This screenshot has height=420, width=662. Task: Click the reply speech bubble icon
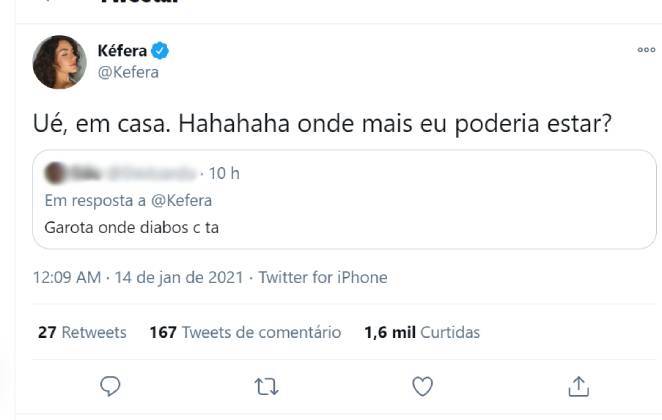pyautogui.click(x=111, y=385)
